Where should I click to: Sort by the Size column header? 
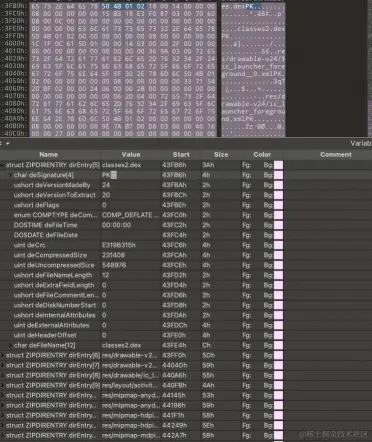[x=221, y=155]
